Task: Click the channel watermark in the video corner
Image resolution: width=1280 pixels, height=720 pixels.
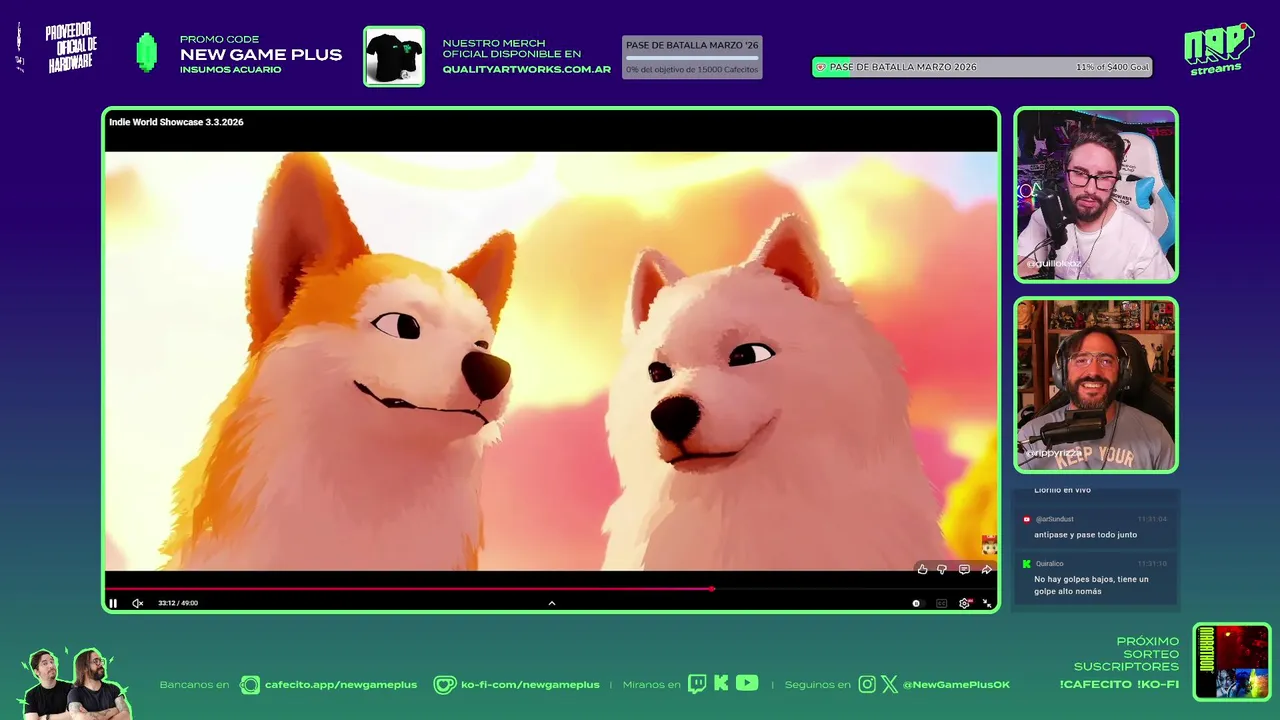Action: [989, 545]
